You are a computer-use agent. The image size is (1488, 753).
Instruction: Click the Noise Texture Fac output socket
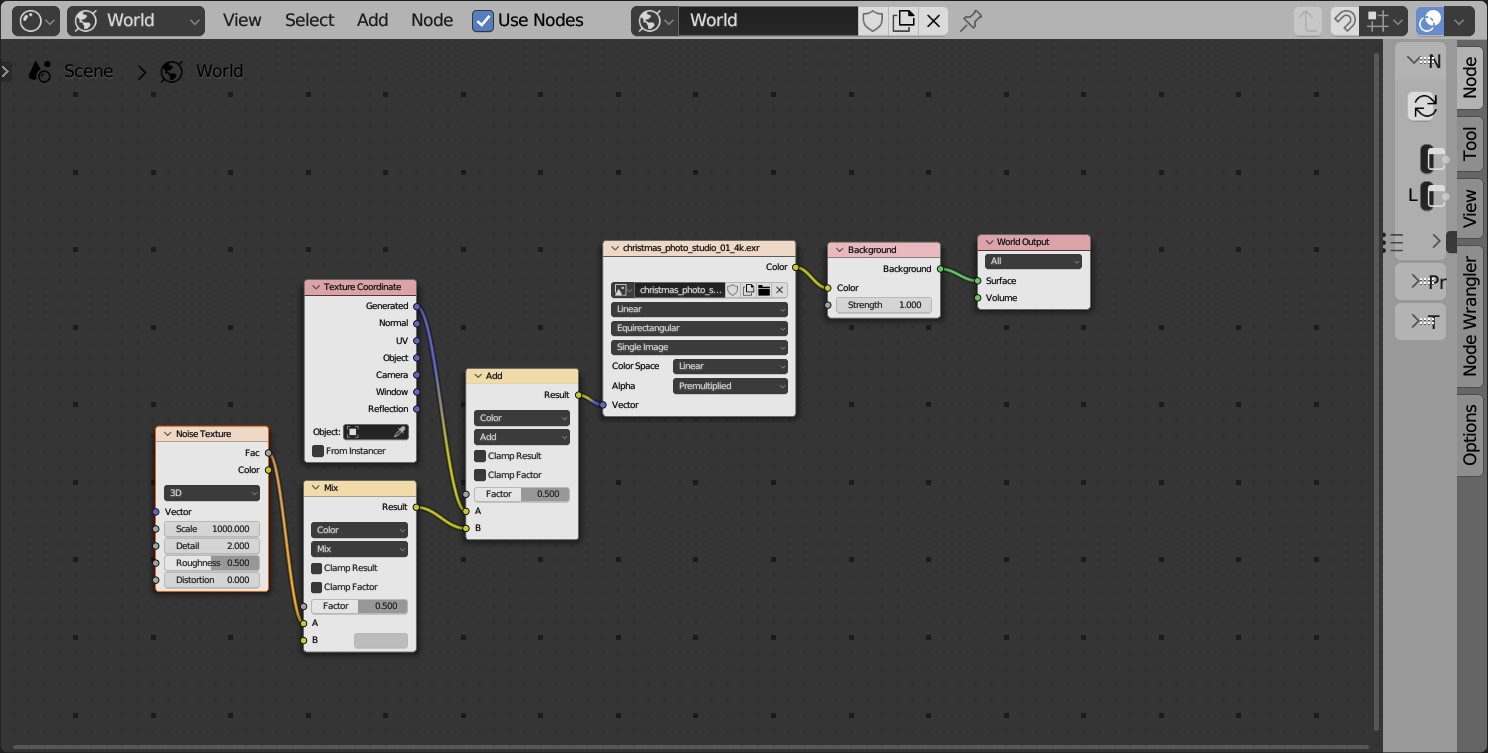[268, 453]
